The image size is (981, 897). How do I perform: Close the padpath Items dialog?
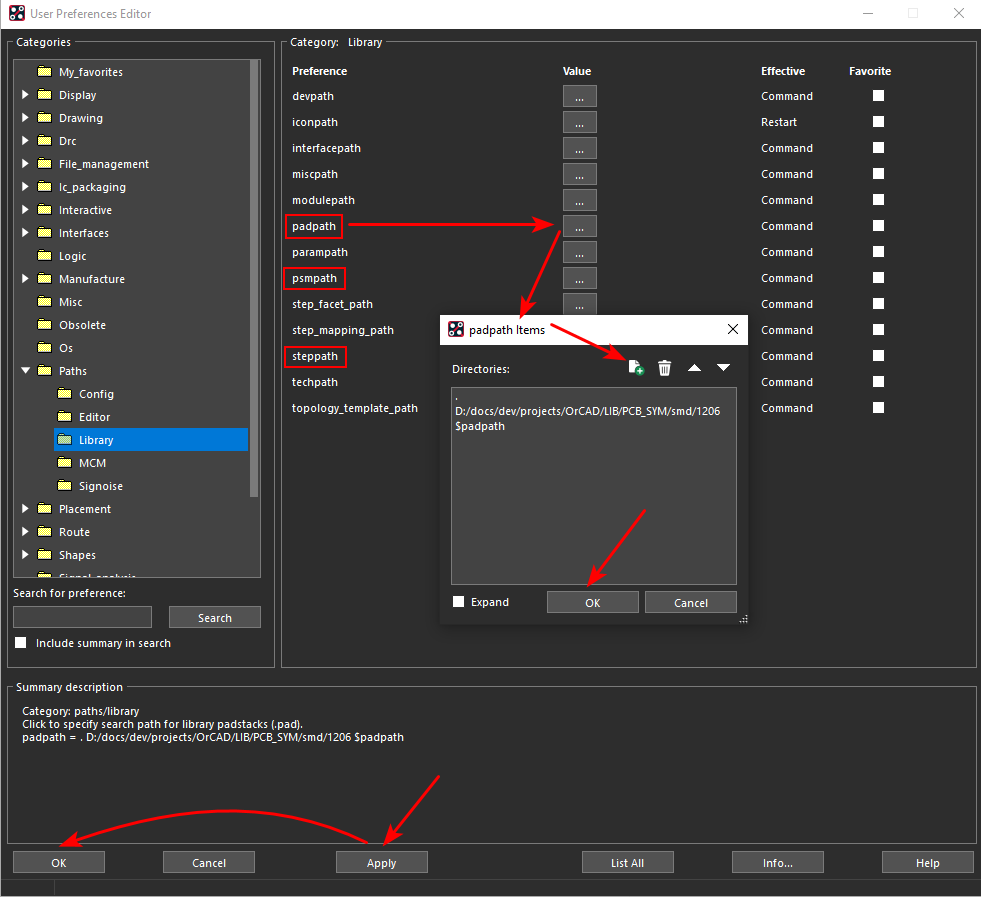[x=733, y=329]
